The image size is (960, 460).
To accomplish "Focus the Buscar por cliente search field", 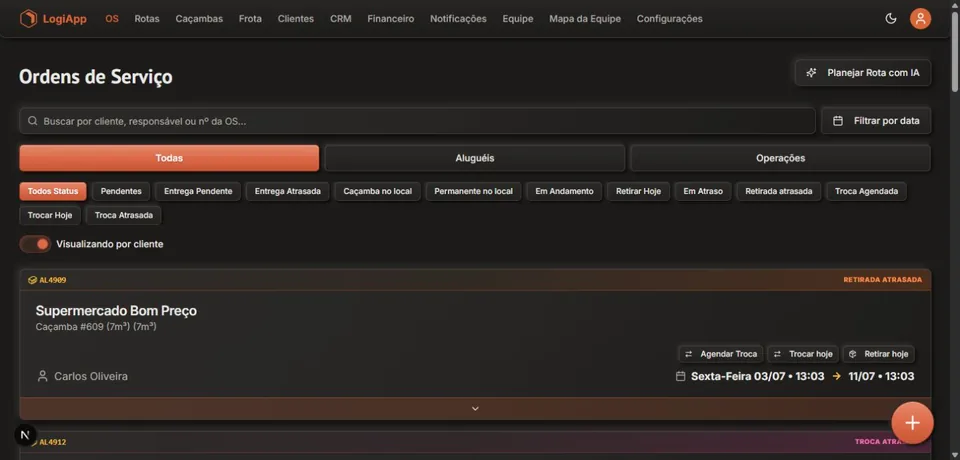I will pyautogui.click(x=418, y=121).
